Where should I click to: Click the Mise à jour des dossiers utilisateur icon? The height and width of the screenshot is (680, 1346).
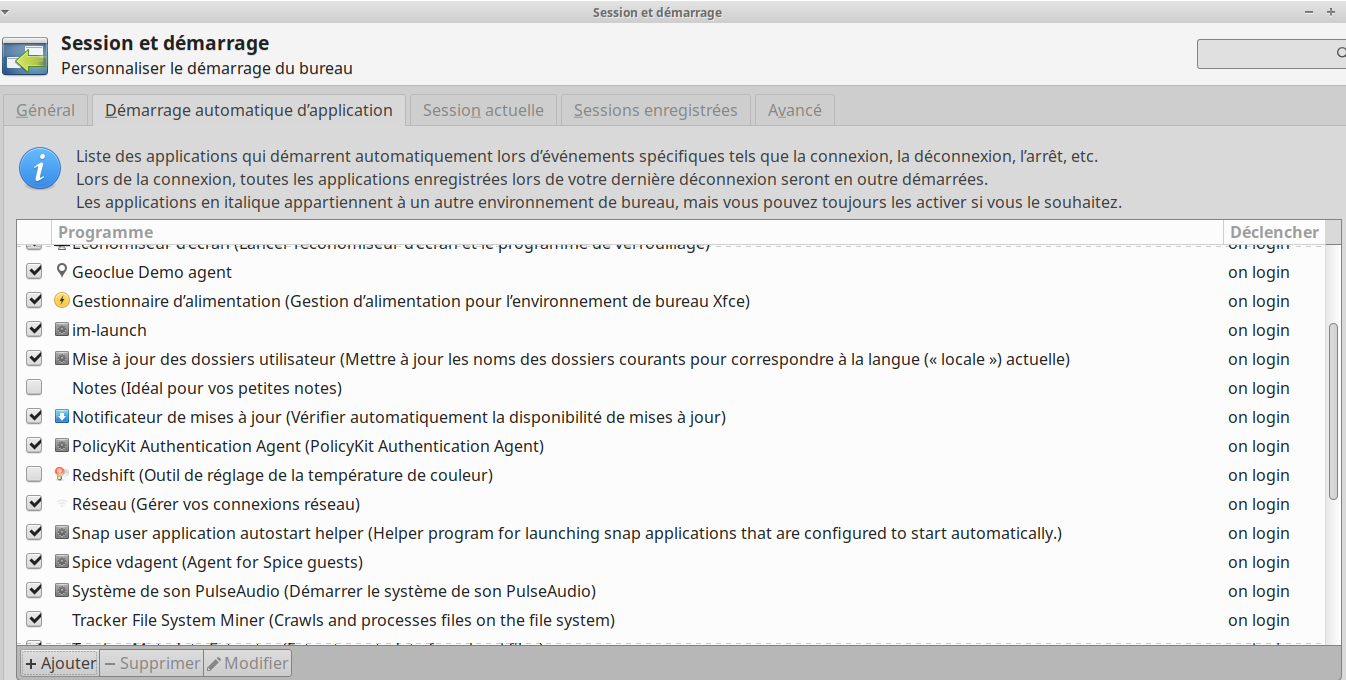[x=62, y=358]
